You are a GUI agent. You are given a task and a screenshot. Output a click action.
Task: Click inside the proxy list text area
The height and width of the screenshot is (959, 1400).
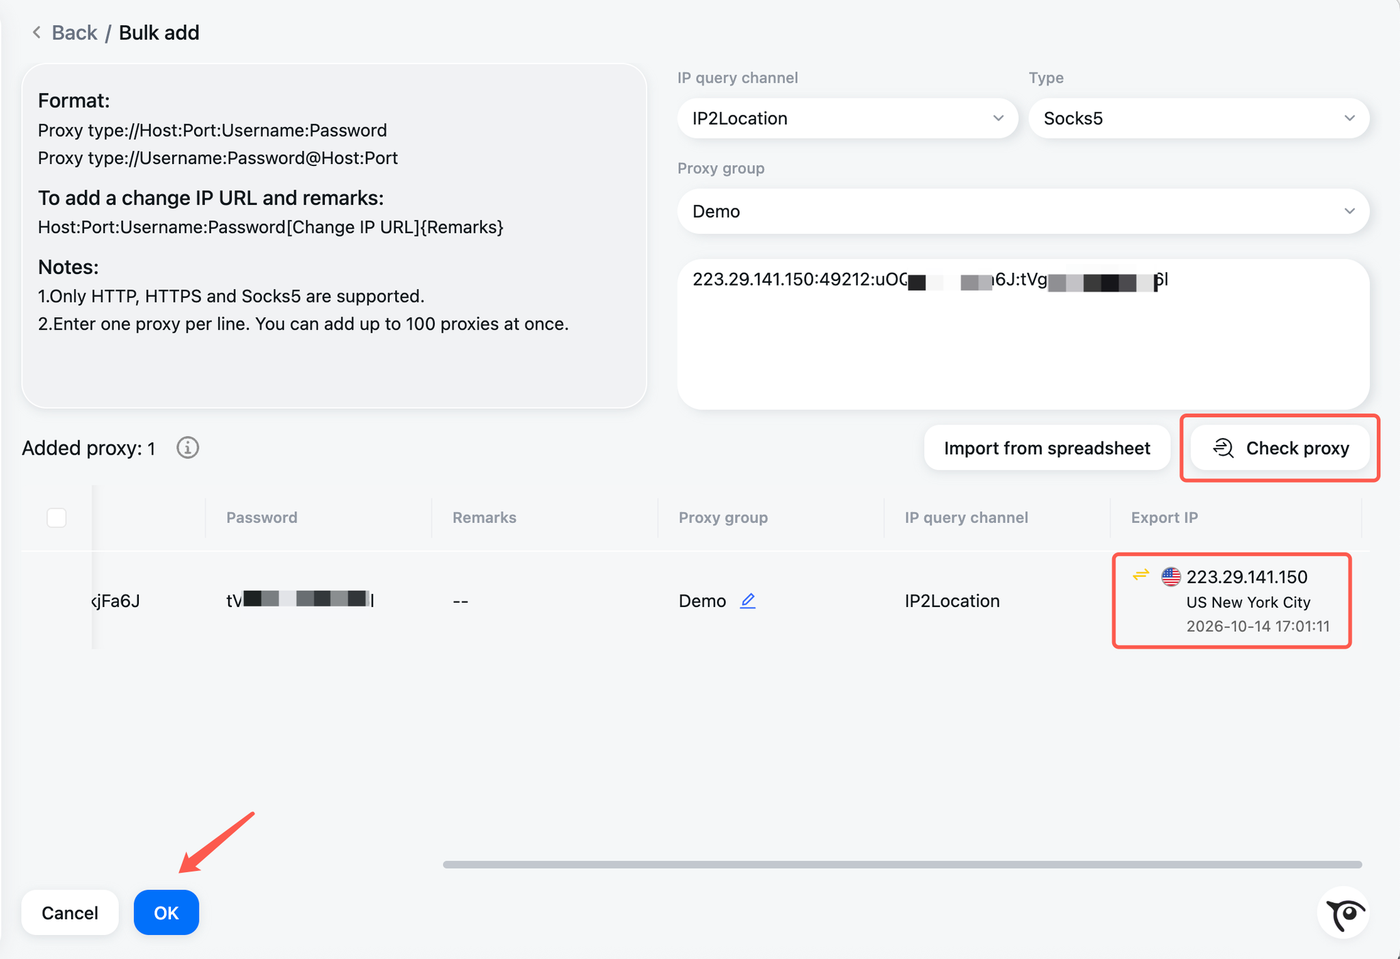click(1023, 334)
